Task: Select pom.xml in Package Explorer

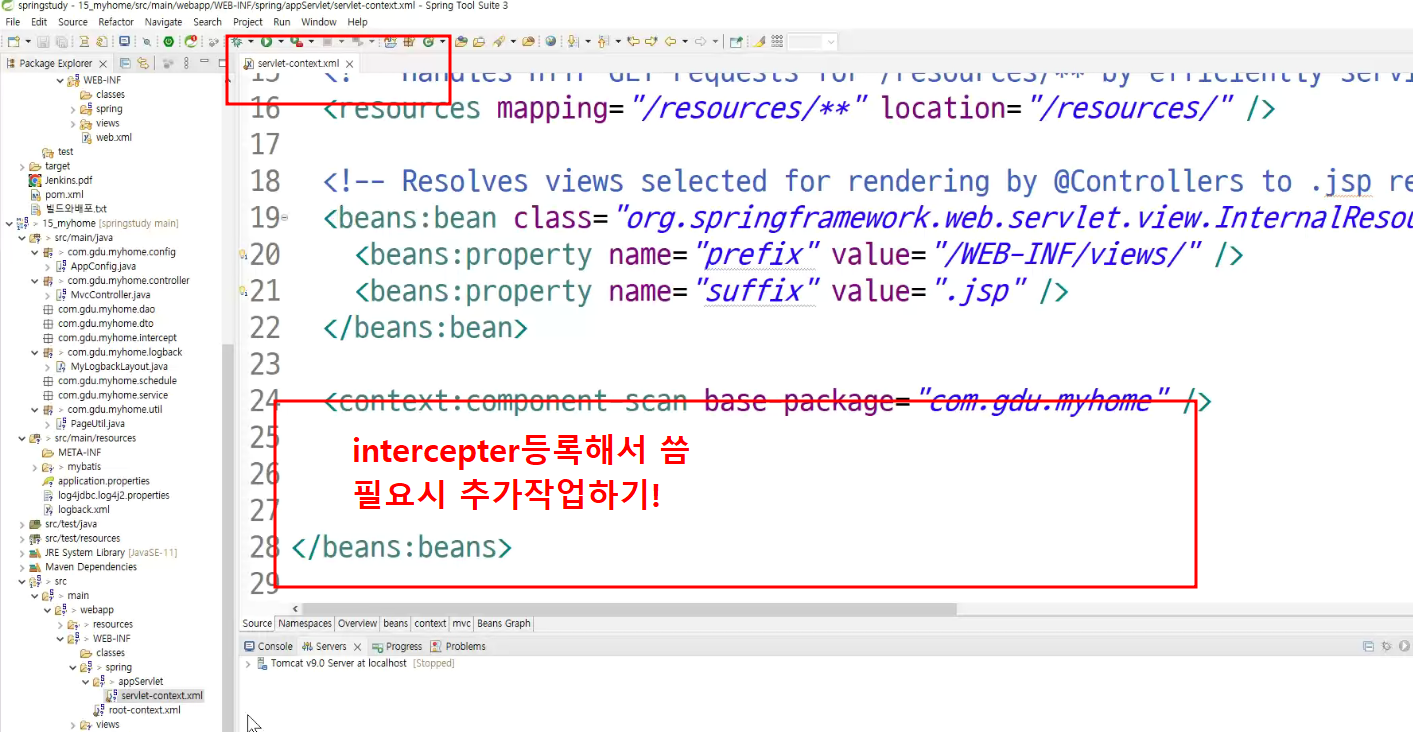Action: tap(64, 195)
